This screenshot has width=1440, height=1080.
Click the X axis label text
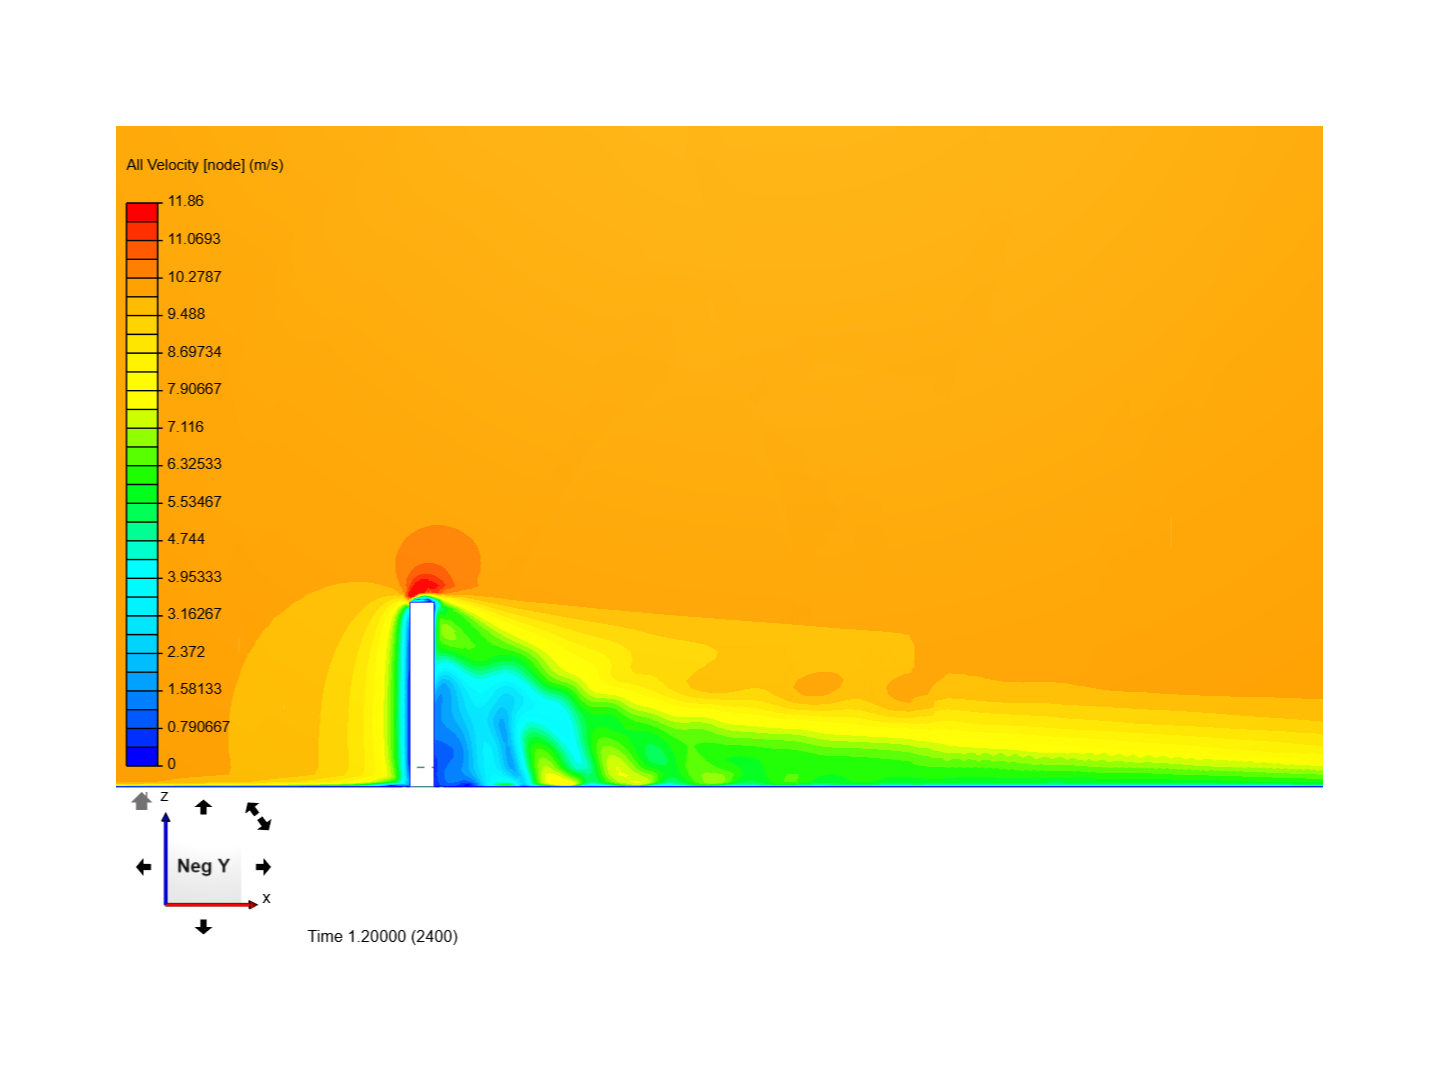(265, 898)
